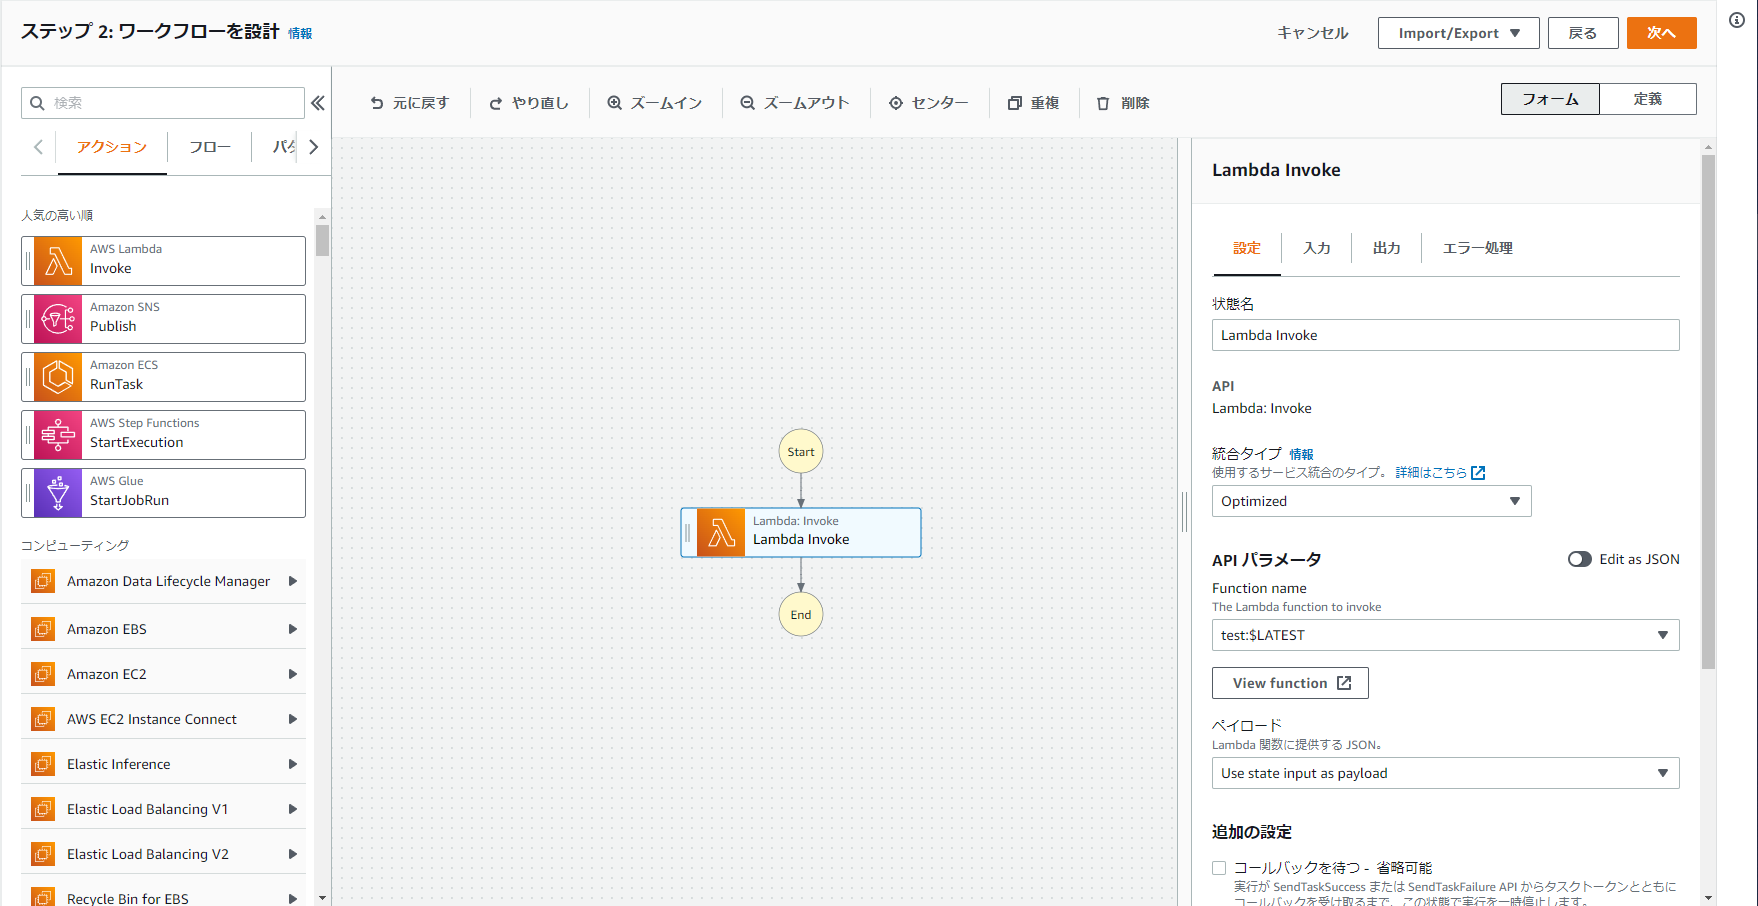Click the View function link
This screenshot has height=906, width=1758.
(x=1290, y=682)
